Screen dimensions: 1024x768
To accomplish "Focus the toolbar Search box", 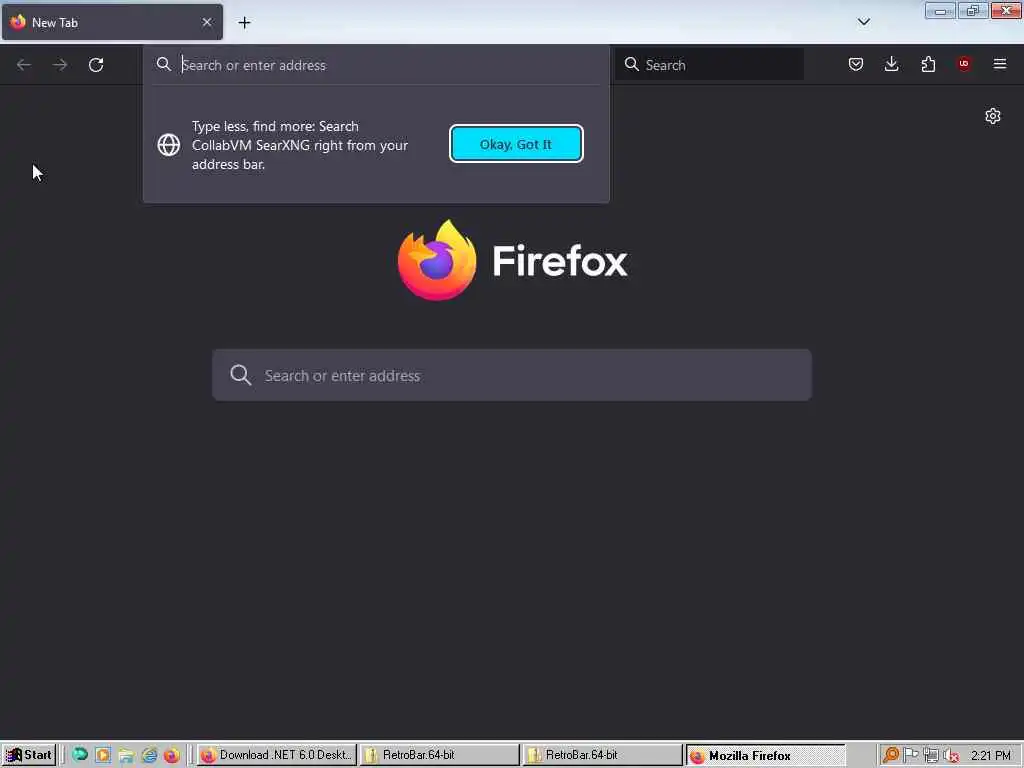I will pyautogui.click(x=709, y=65).
